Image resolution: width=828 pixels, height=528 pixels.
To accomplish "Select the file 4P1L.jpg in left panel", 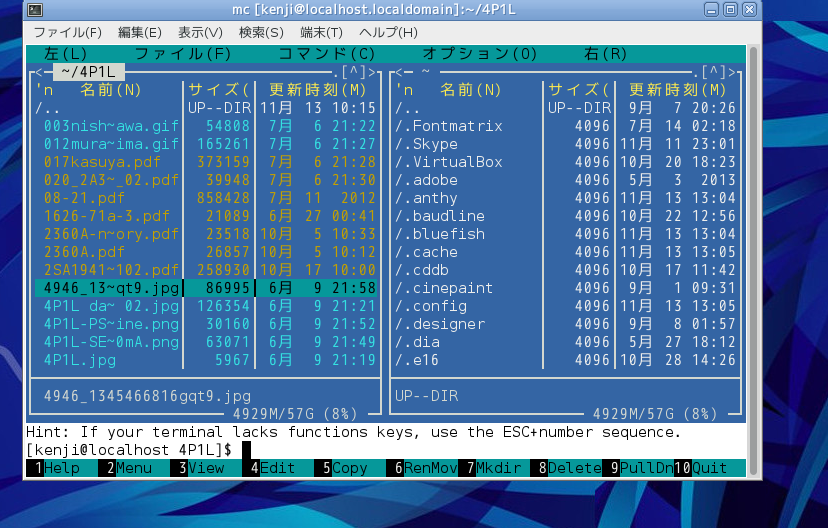I will [80, 360].
